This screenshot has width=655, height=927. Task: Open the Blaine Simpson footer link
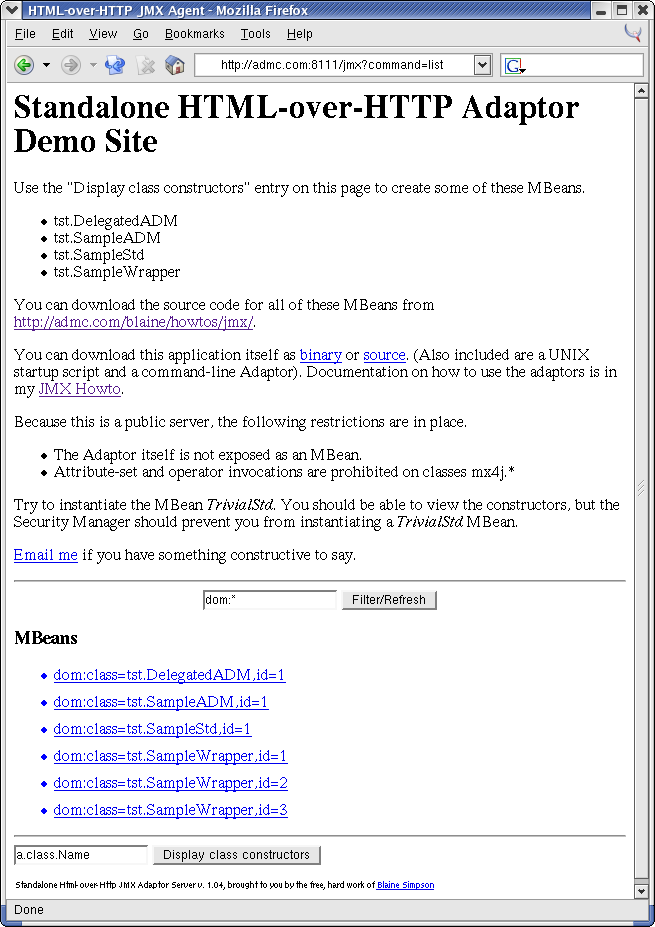(406, 885)
